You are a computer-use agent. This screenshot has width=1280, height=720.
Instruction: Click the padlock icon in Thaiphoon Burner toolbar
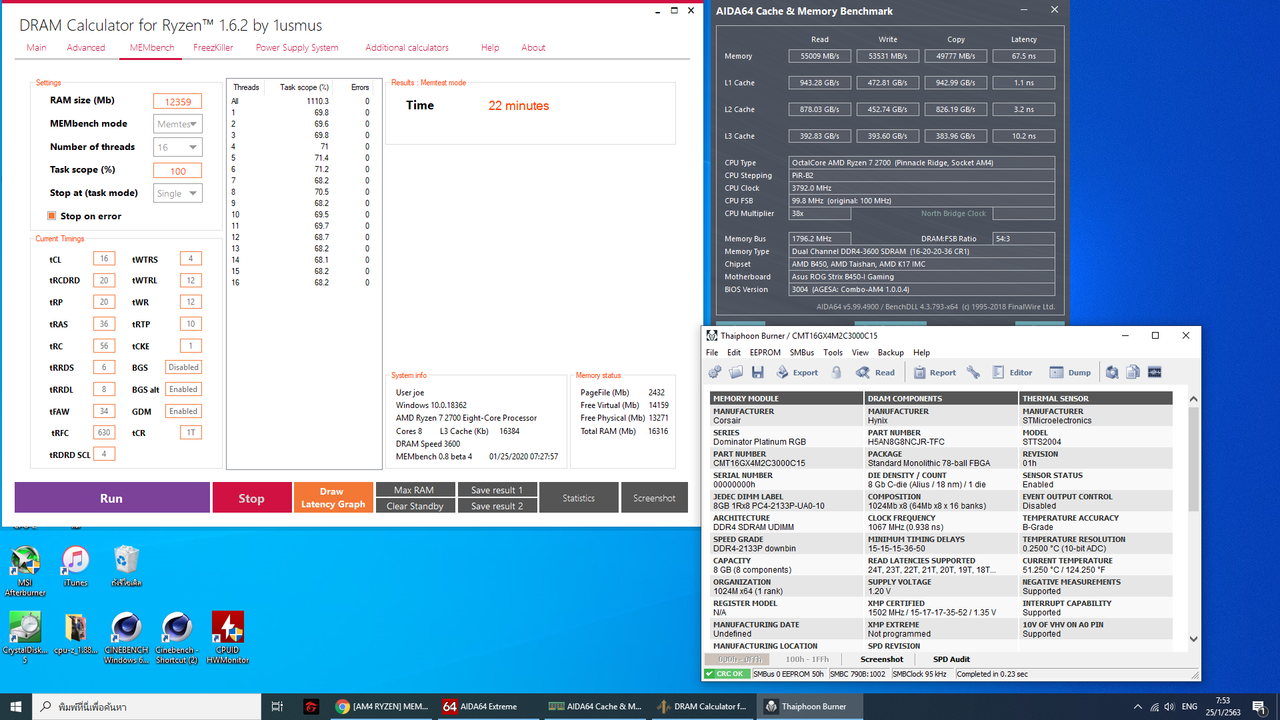[x=837, y=372]
